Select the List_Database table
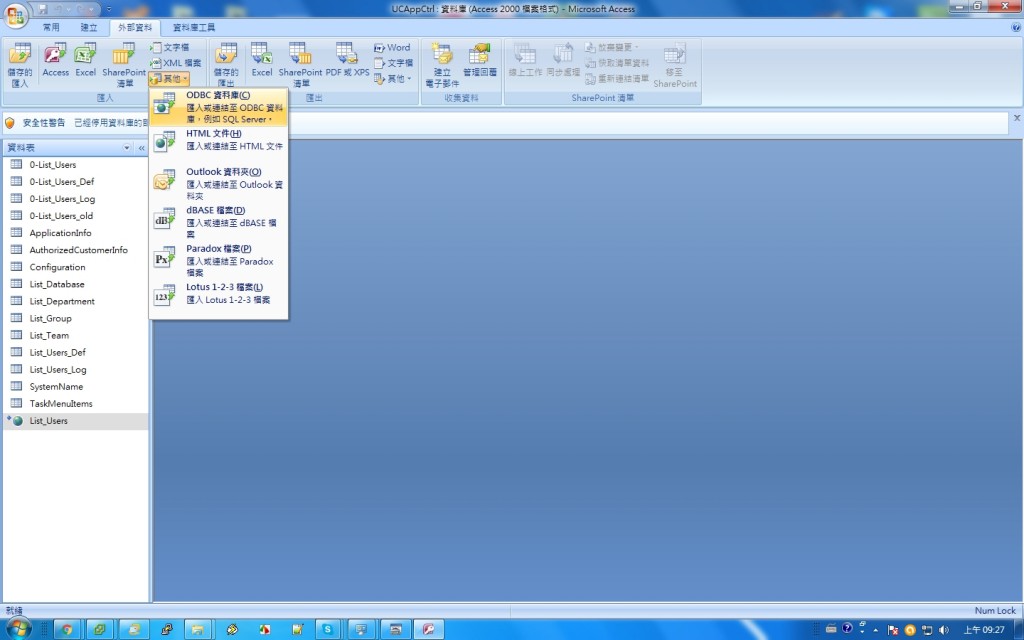Viewport: 1024px width, 640px height. pyautogui.click(x=76, y=284)
